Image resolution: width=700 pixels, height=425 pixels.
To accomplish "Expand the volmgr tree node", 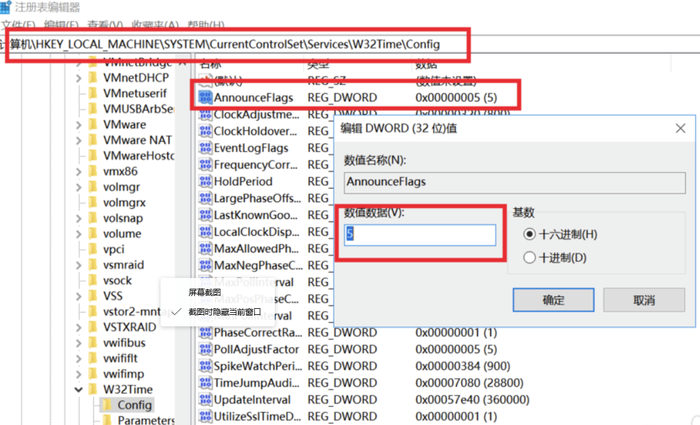I will coord(79,188).
